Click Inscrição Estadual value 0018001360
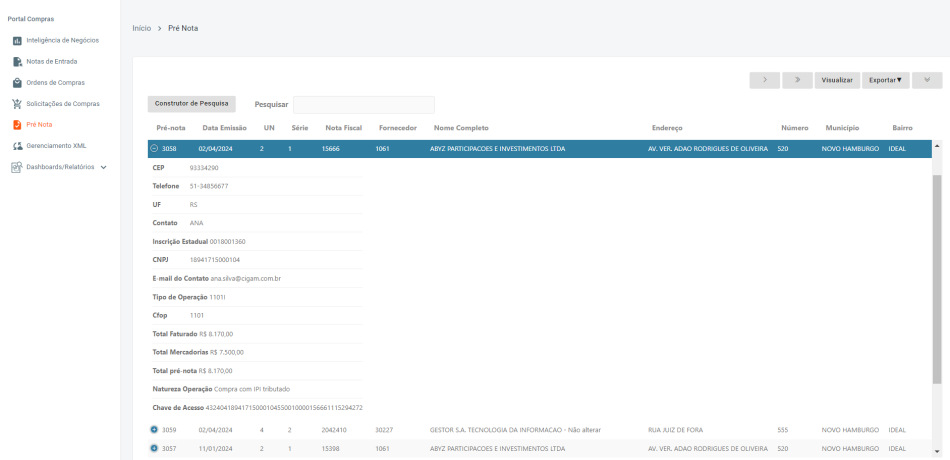This screenshot has height=460, width=950. (228, 241)
